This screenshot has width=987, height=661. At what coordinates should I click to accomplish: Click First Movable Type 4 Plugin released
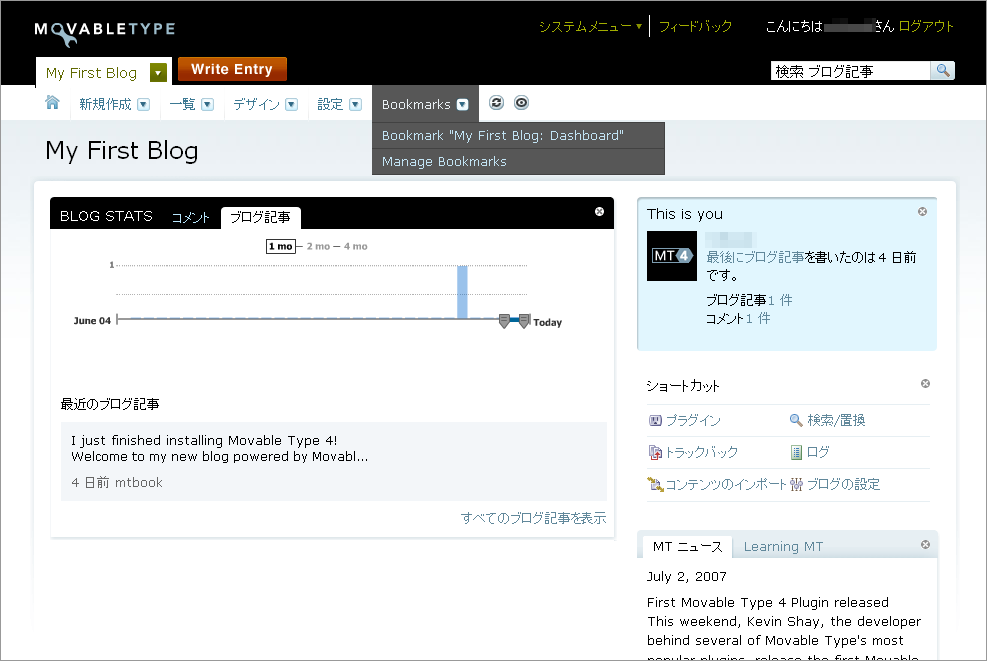(768, 602)
